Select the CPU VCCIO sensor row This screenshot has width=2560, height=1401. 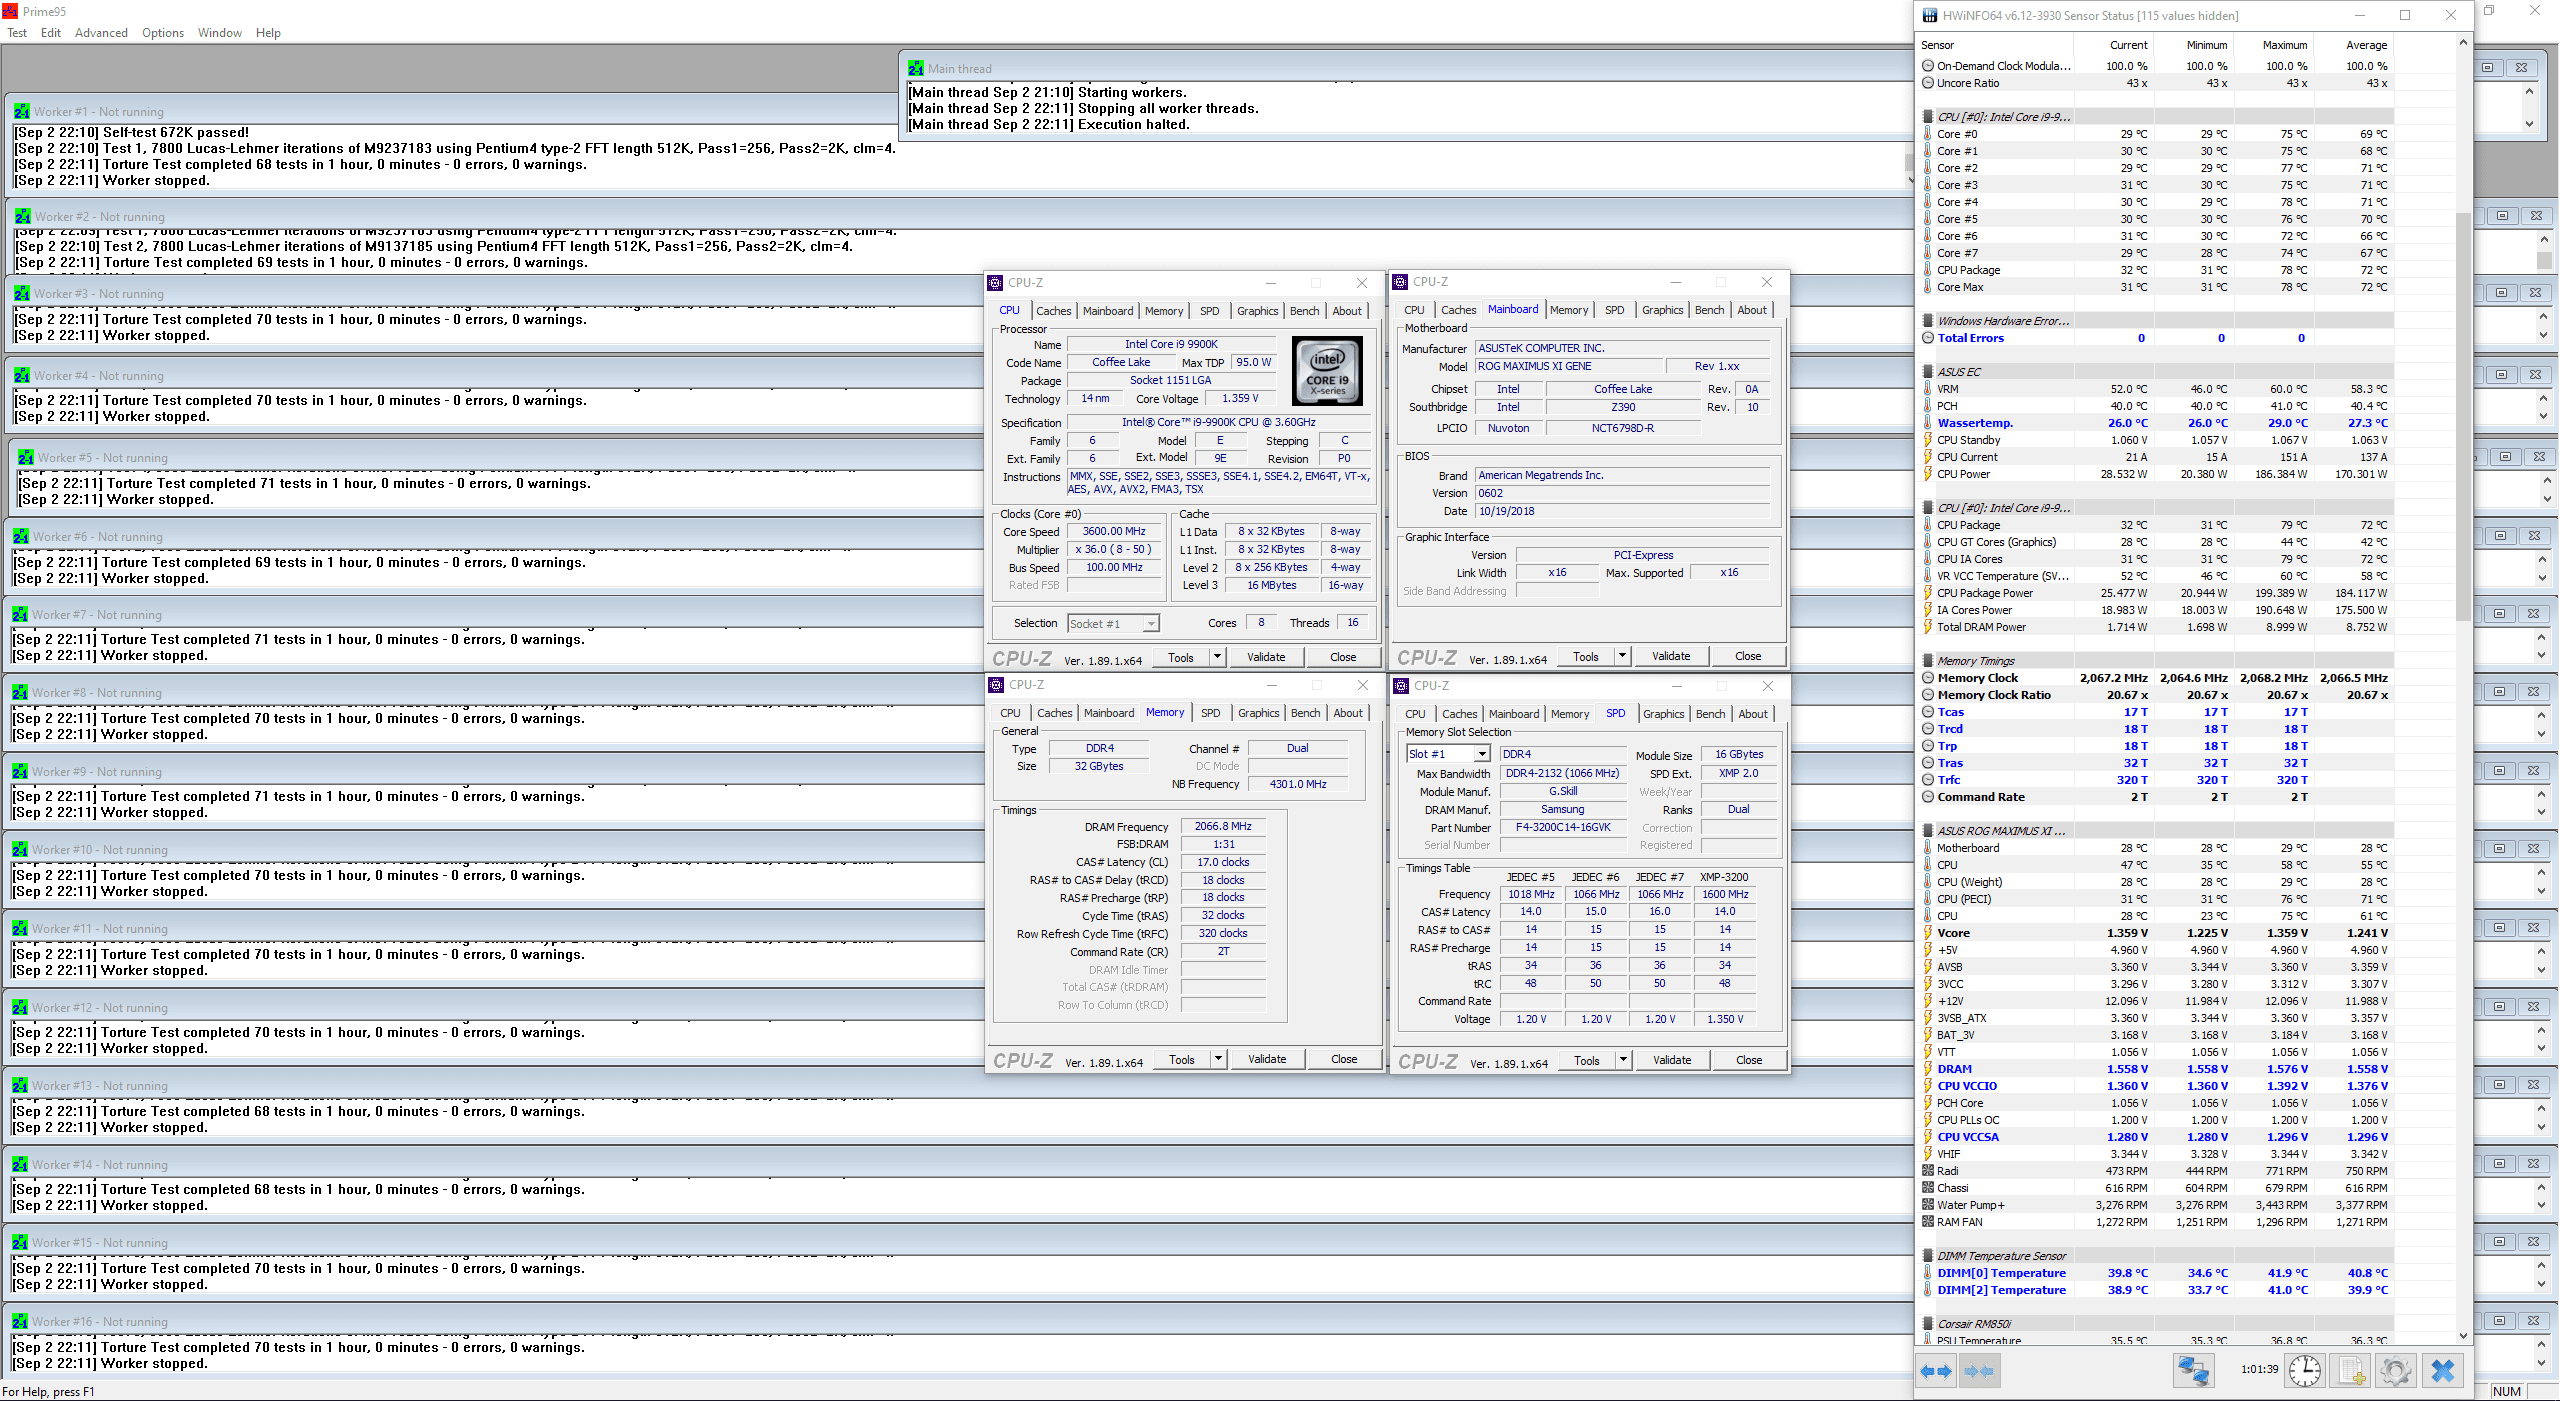point(2156,1086)
